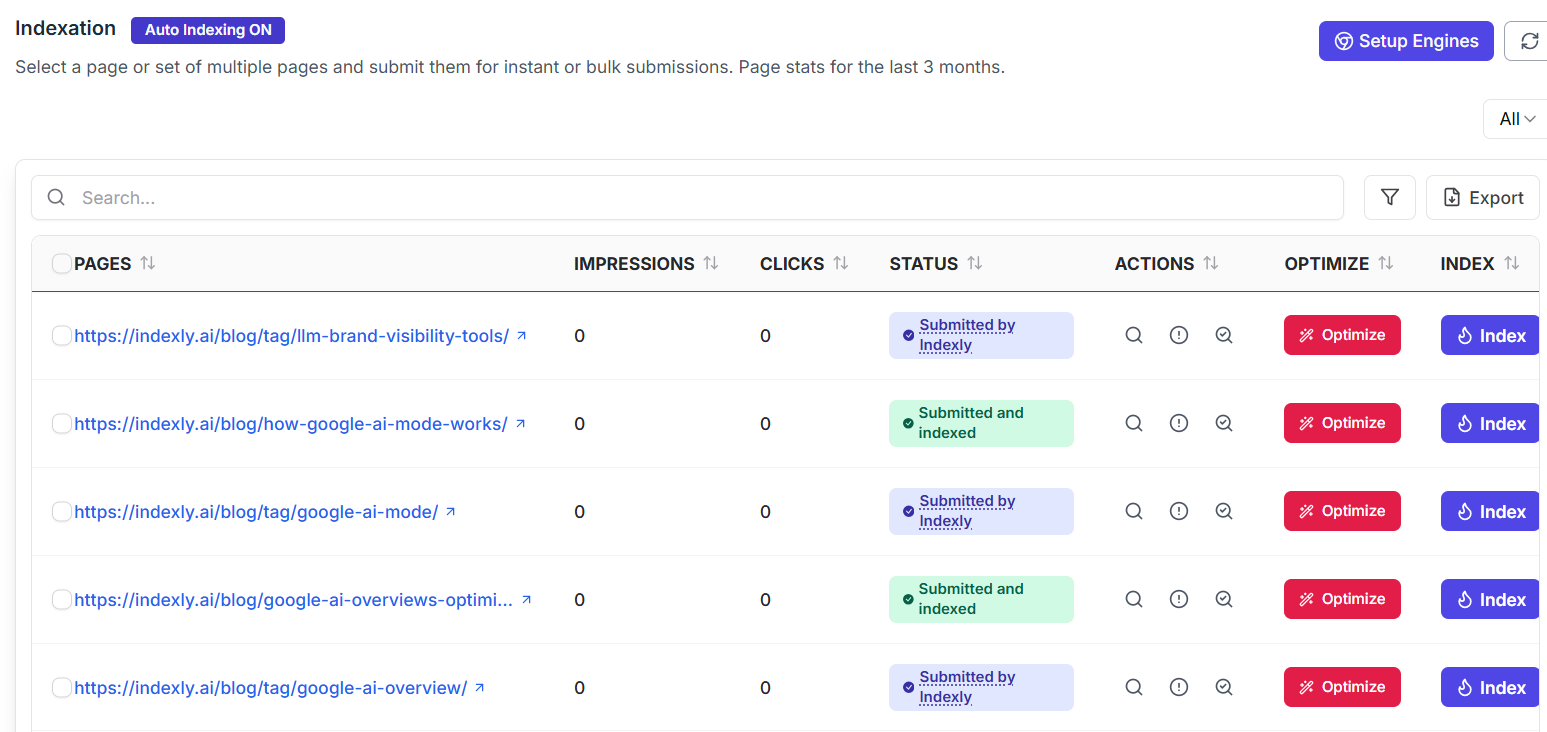1547x732 pixels.
Task: Expand the All filter dropdown
Action: coord(1516,119)
